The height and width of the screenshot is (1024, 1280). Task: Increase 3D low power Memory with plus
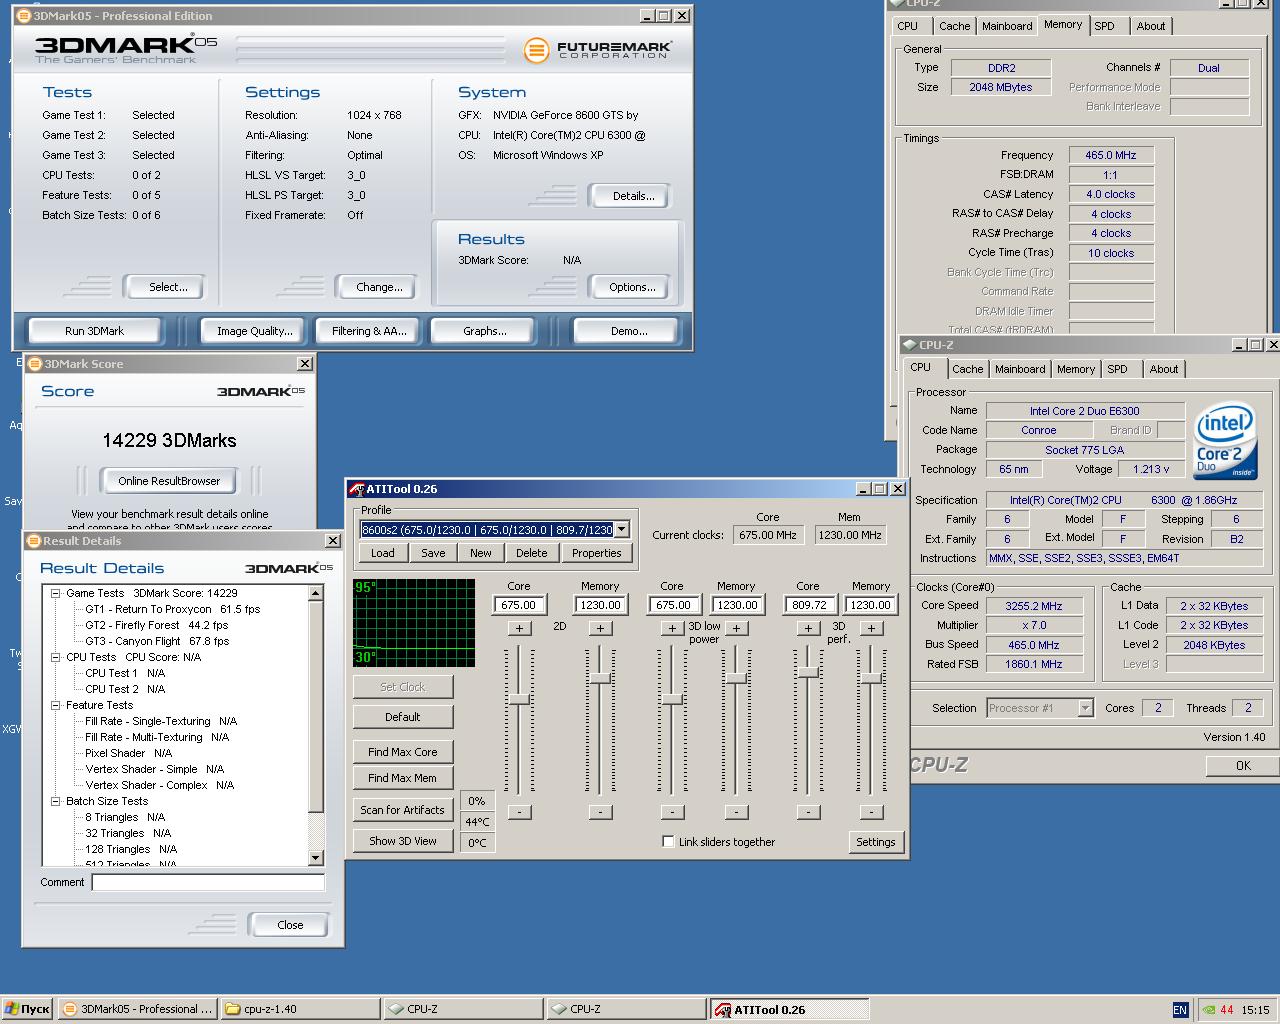point(736,628)
